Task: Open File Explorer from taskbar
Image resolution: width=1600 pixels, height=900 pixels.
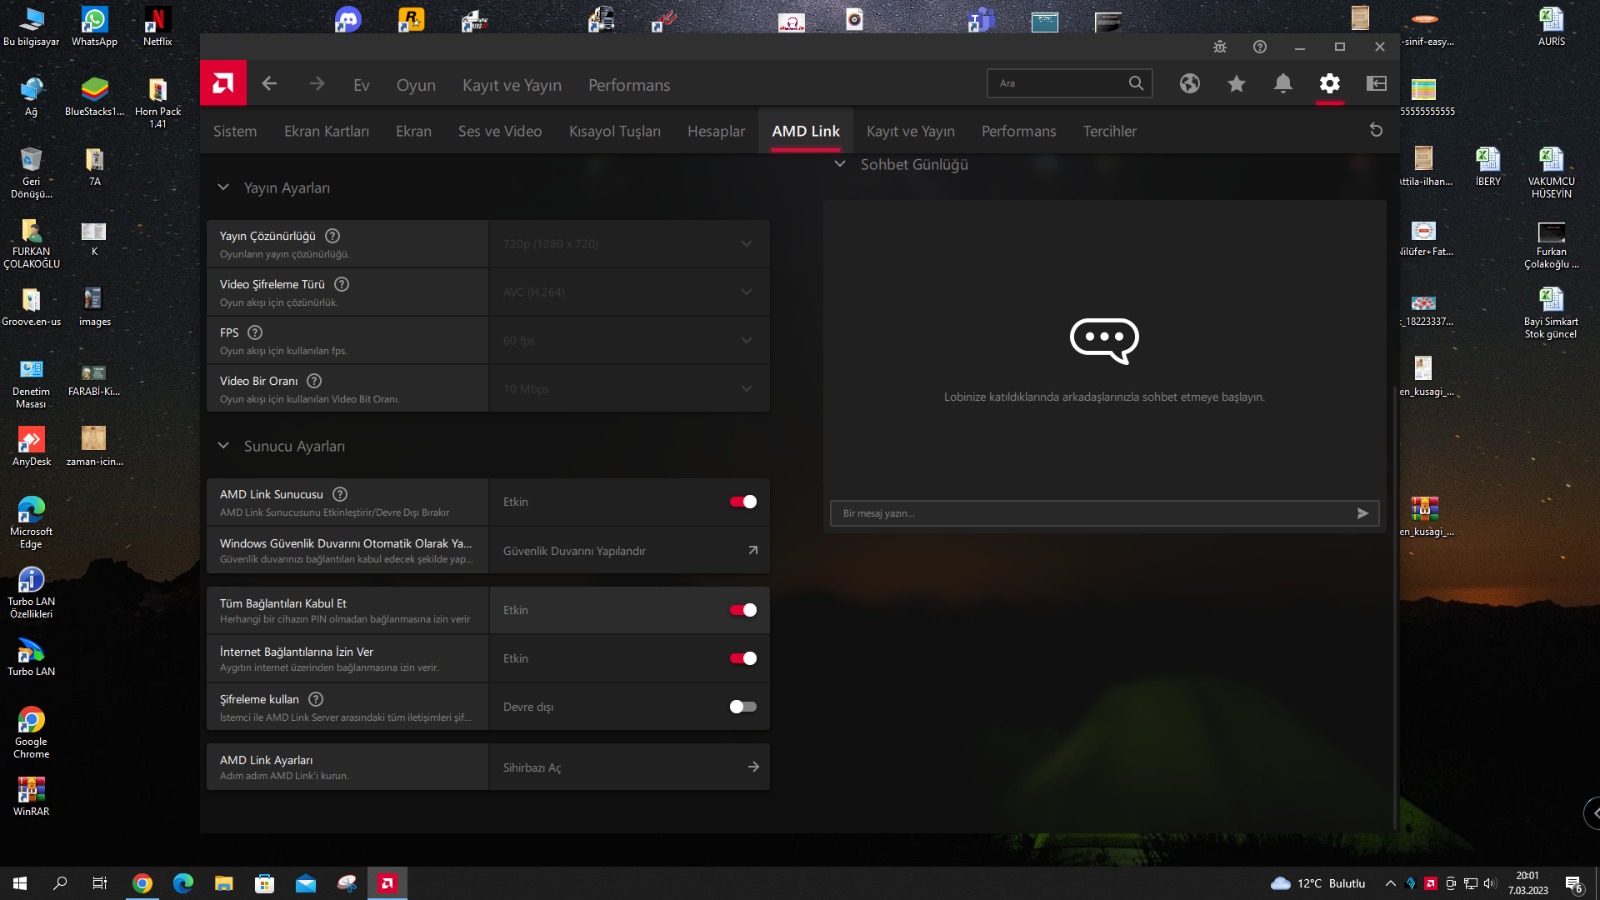Action: [224, 883]
